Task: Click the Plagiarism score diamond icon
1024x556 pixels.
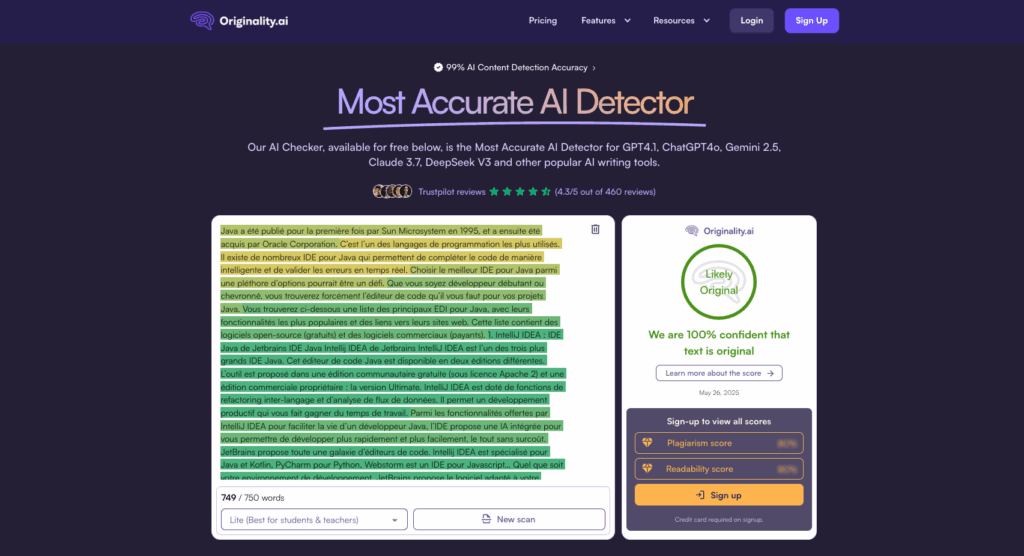Action: pyautogui.click(x=647, y=442)
